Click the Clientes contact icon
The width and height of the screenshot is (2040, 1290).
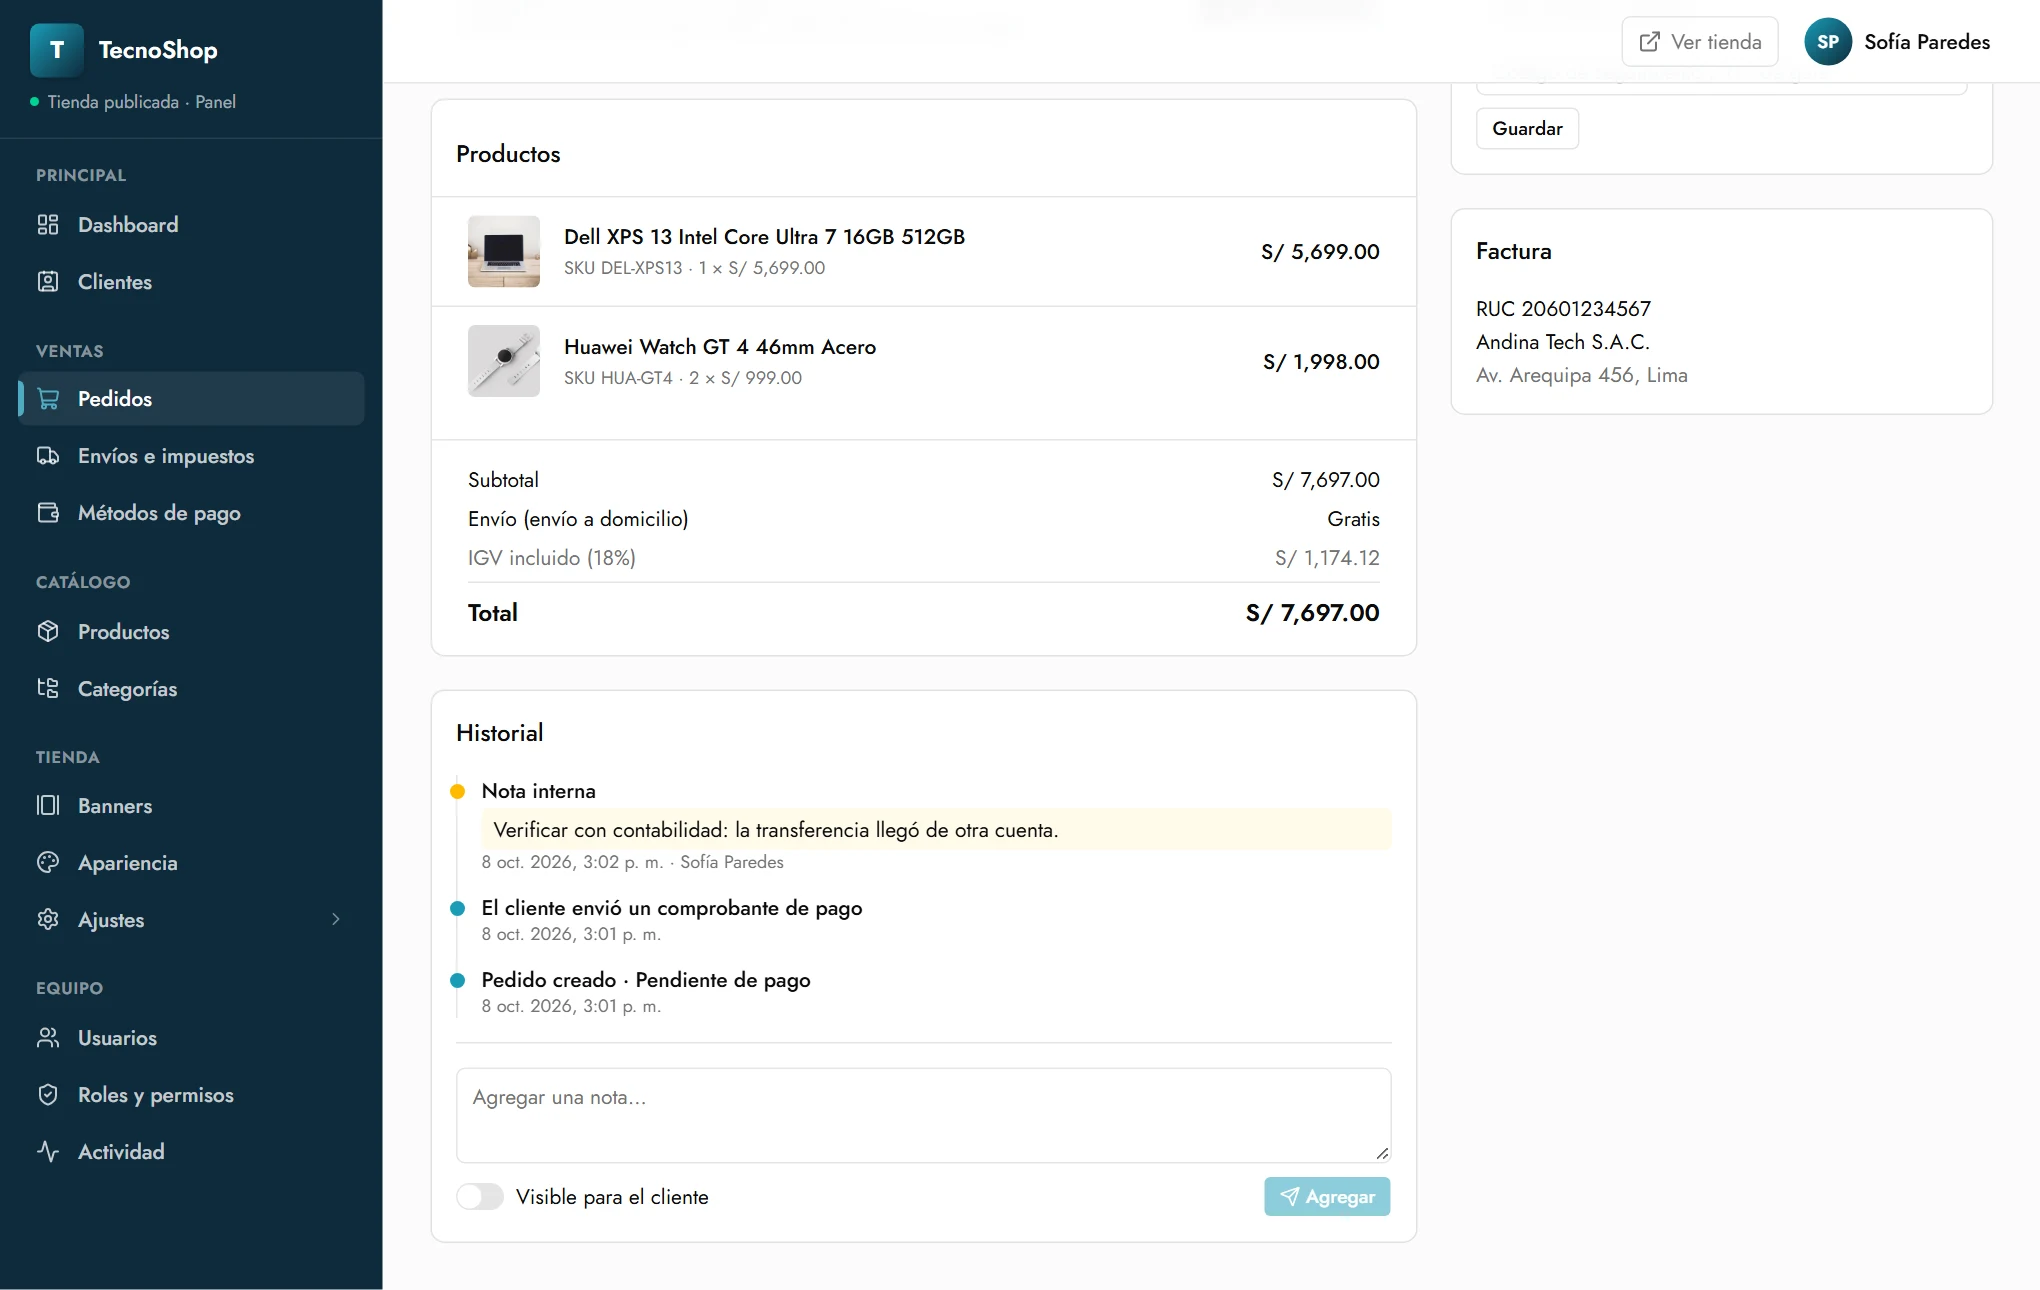pos(48,282)
